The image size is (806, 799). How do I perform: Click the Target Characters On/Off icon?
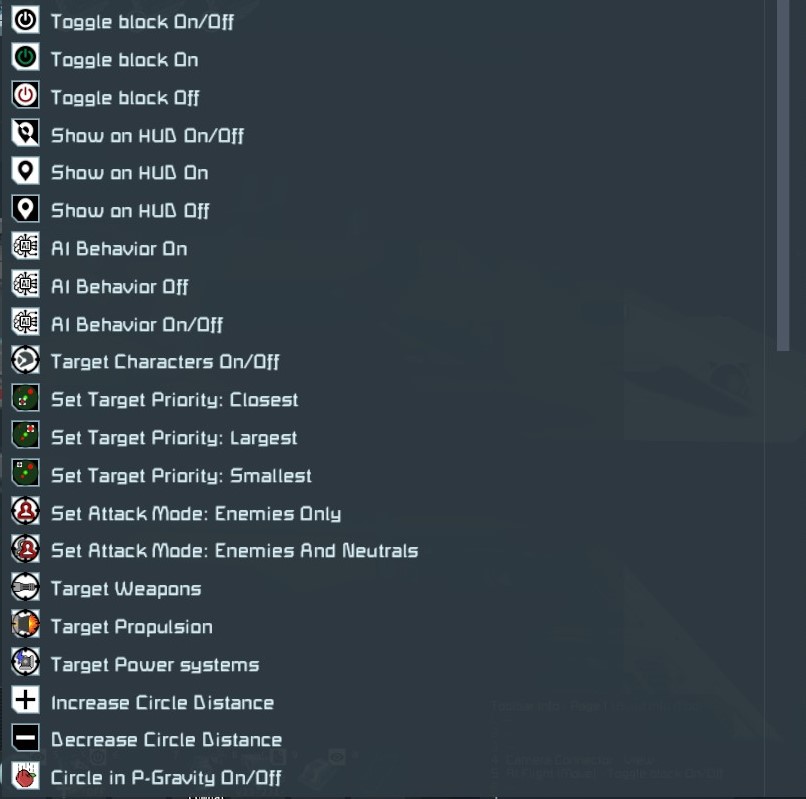pyautogui.click(x=25, y=360)
